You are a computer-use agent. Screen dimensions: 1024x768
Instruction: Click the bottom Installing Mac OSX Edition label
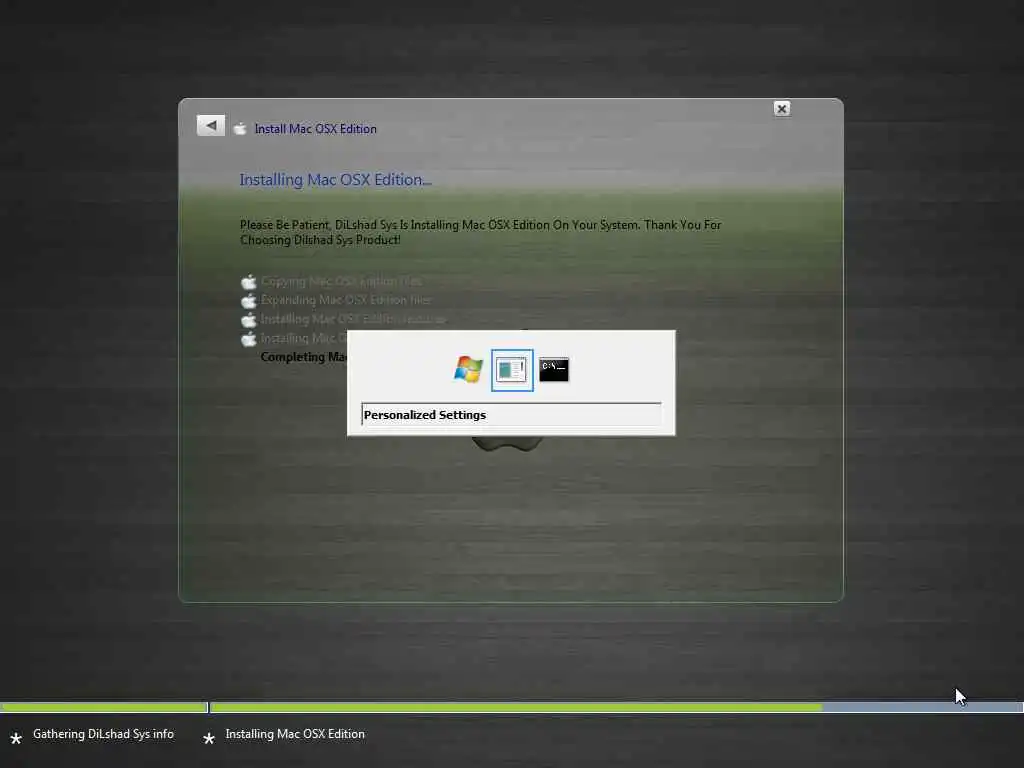pyautogui.click(x=295, y=734)
